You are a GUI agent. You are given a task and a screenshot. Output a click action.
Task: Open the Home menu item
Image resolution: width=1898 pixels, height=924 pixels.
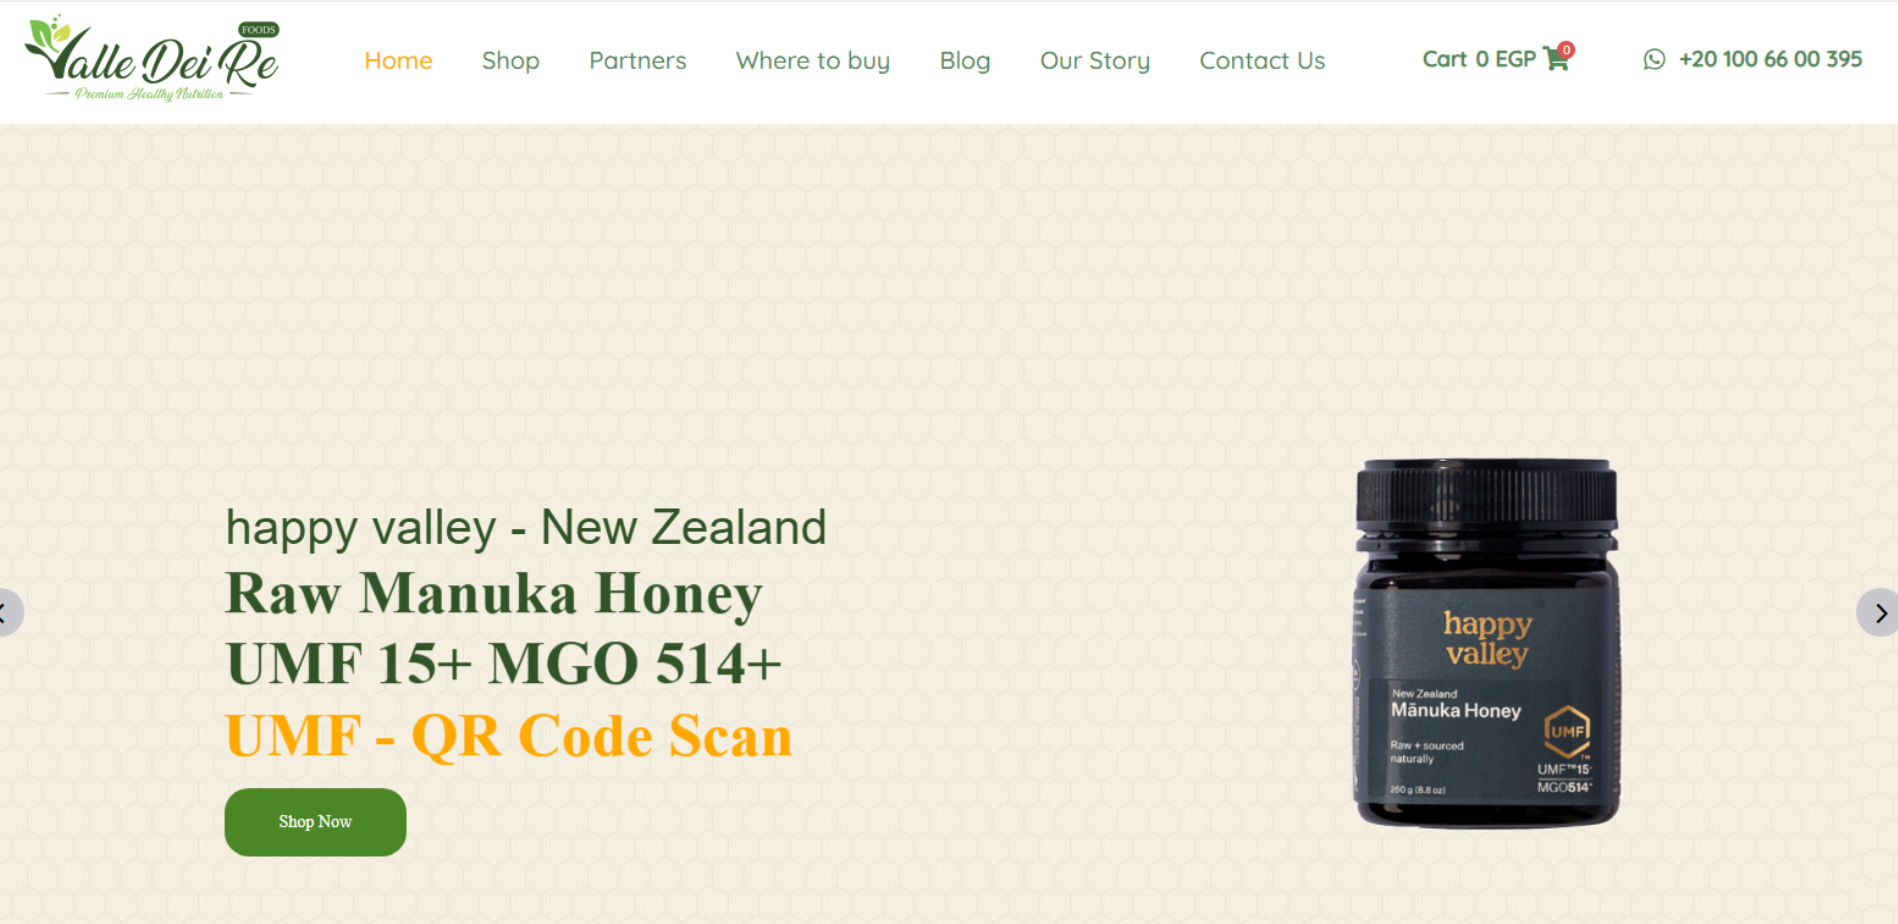click(x=398, y=61)
